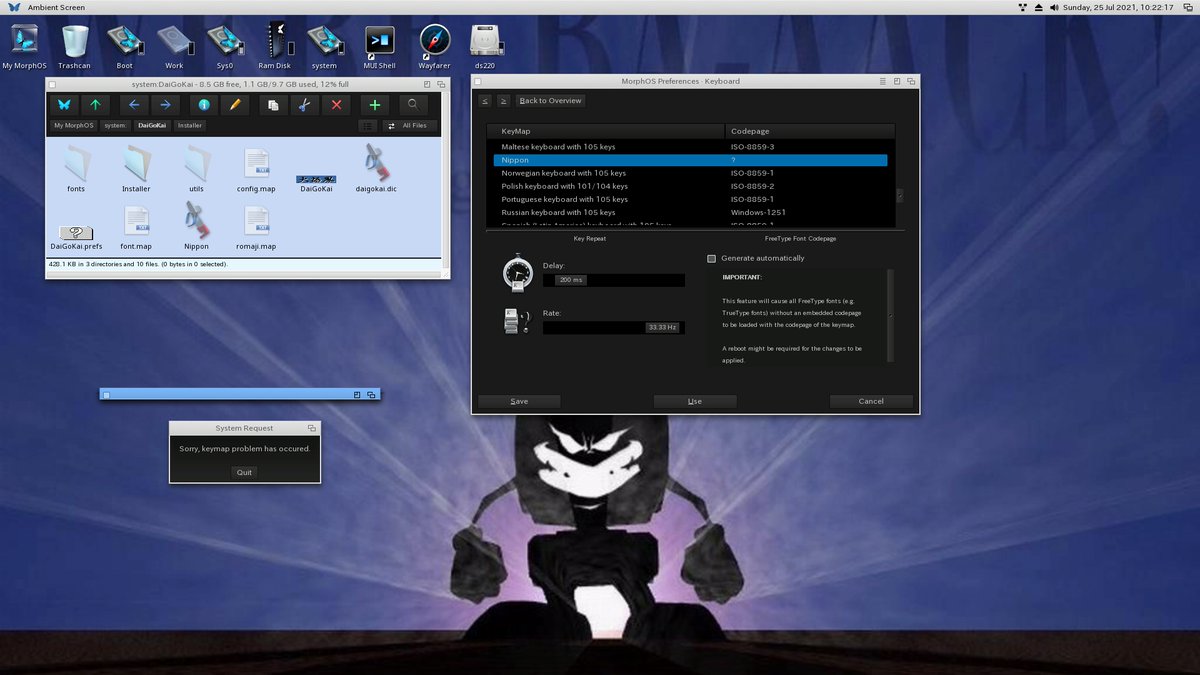
Task: Select Polish keyboard with 101/104 keys
Action: (x=690, y=186)
